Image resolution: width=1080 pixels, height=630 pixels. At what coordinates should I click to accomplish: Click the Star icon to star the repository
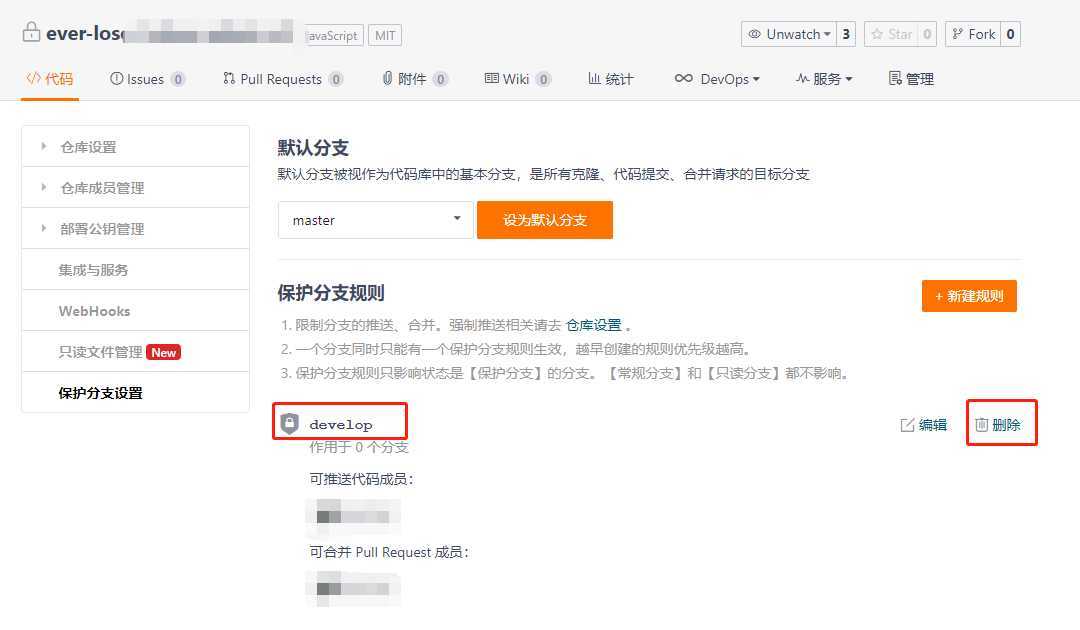coord(880,33)
